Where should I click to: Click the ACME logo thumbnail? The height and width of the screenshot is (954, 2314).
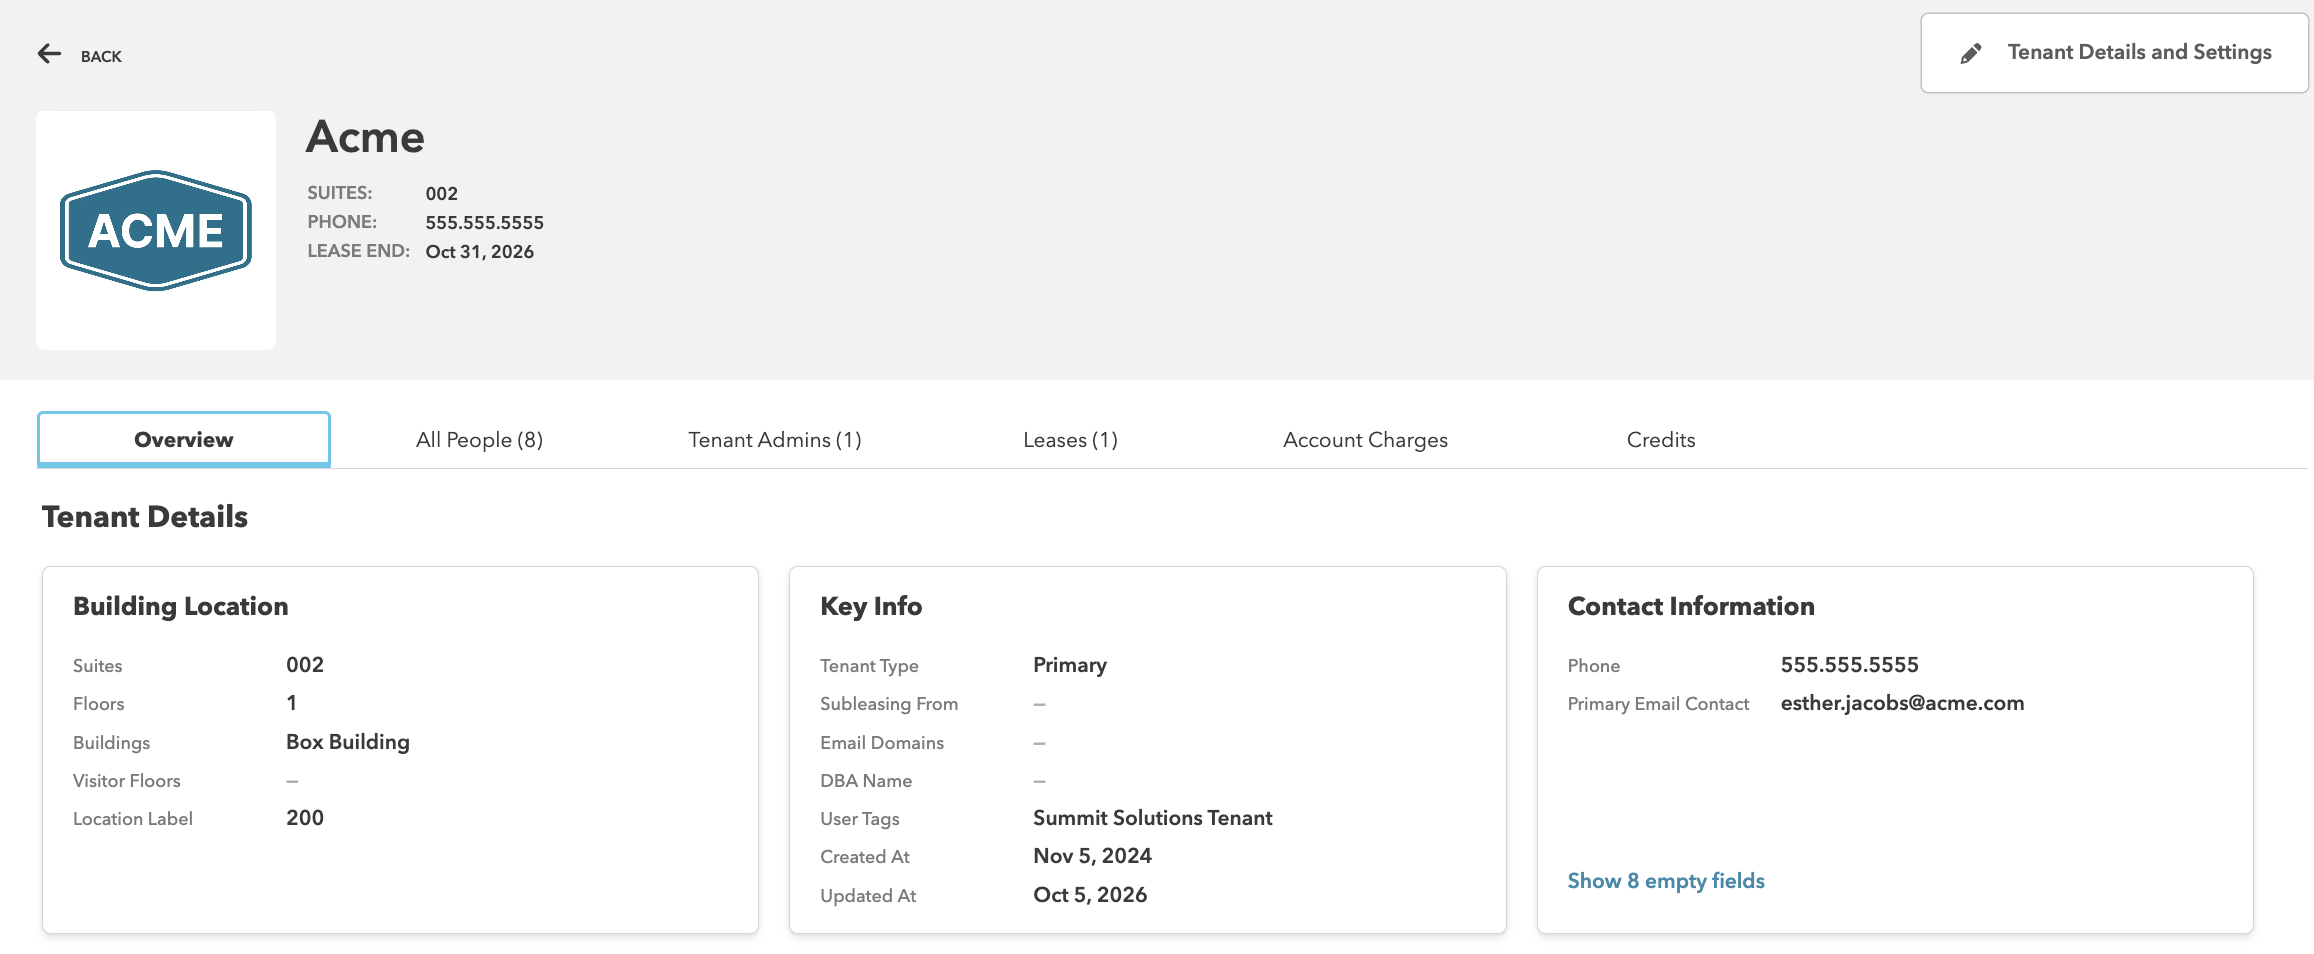pyautogui.click(x=156, y=230)
